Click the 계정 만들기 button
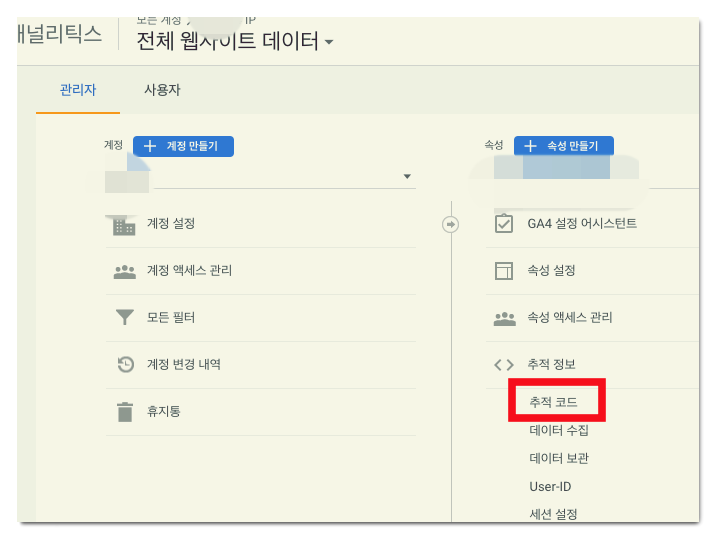716x539 pixels. click(x=183, y=146)
